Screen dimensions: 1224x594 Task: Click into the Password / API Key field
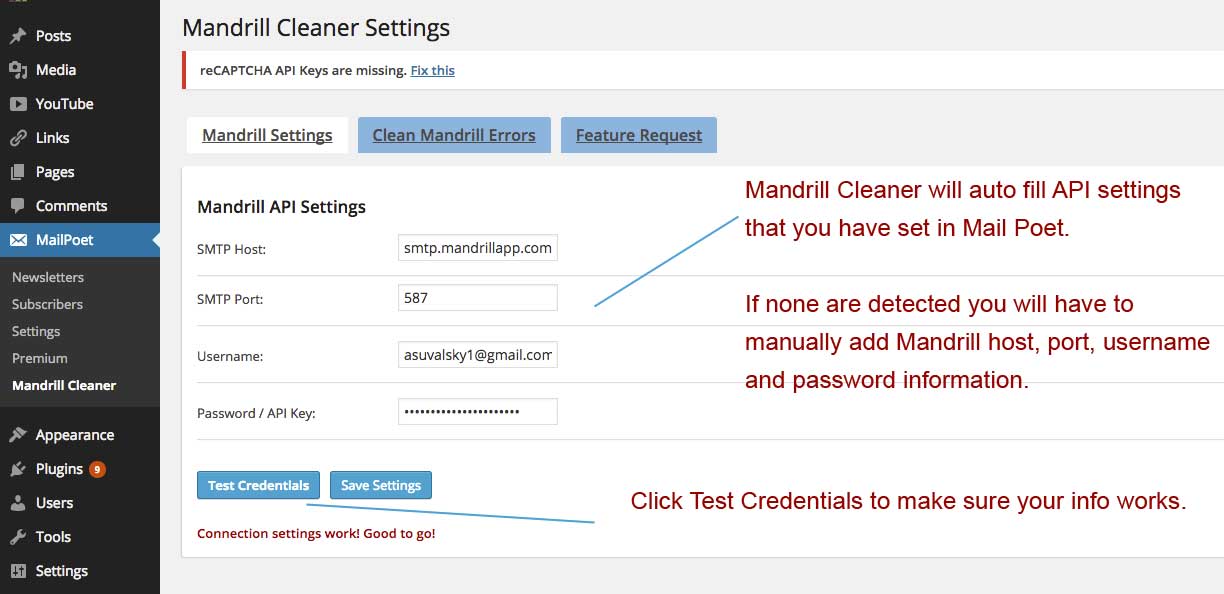pos(477,411)
